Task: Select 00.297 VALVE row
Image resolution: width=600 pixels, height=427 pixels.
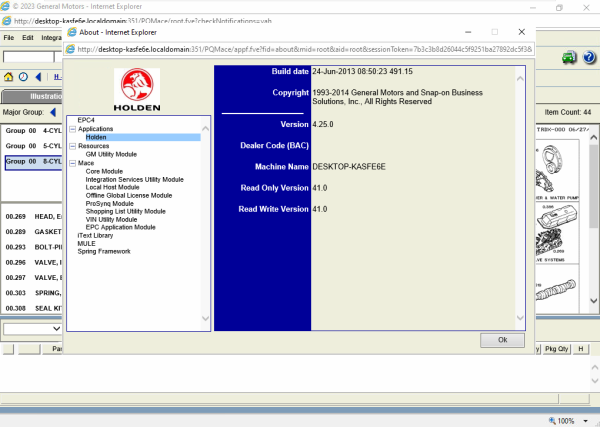Action: (x=33, y=278)
